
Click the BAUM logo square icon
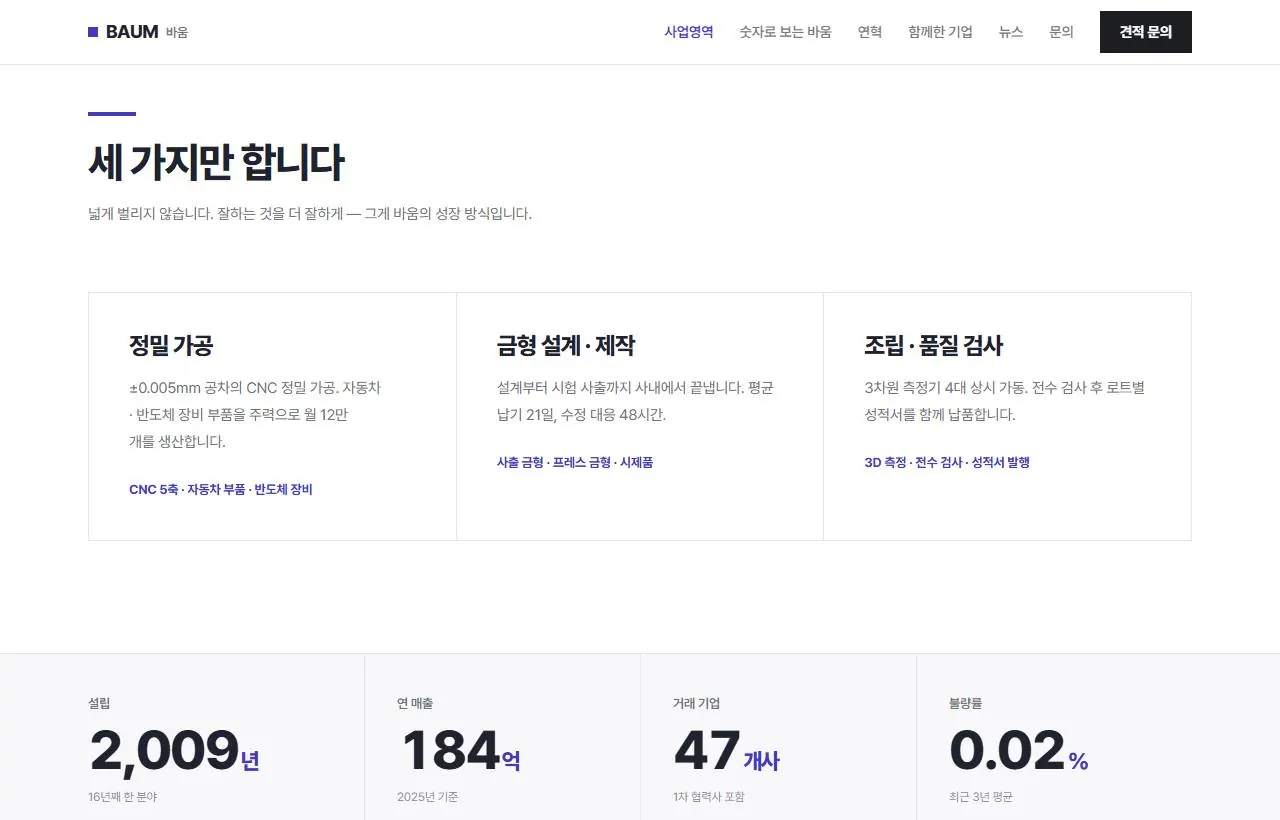(93, 32)
